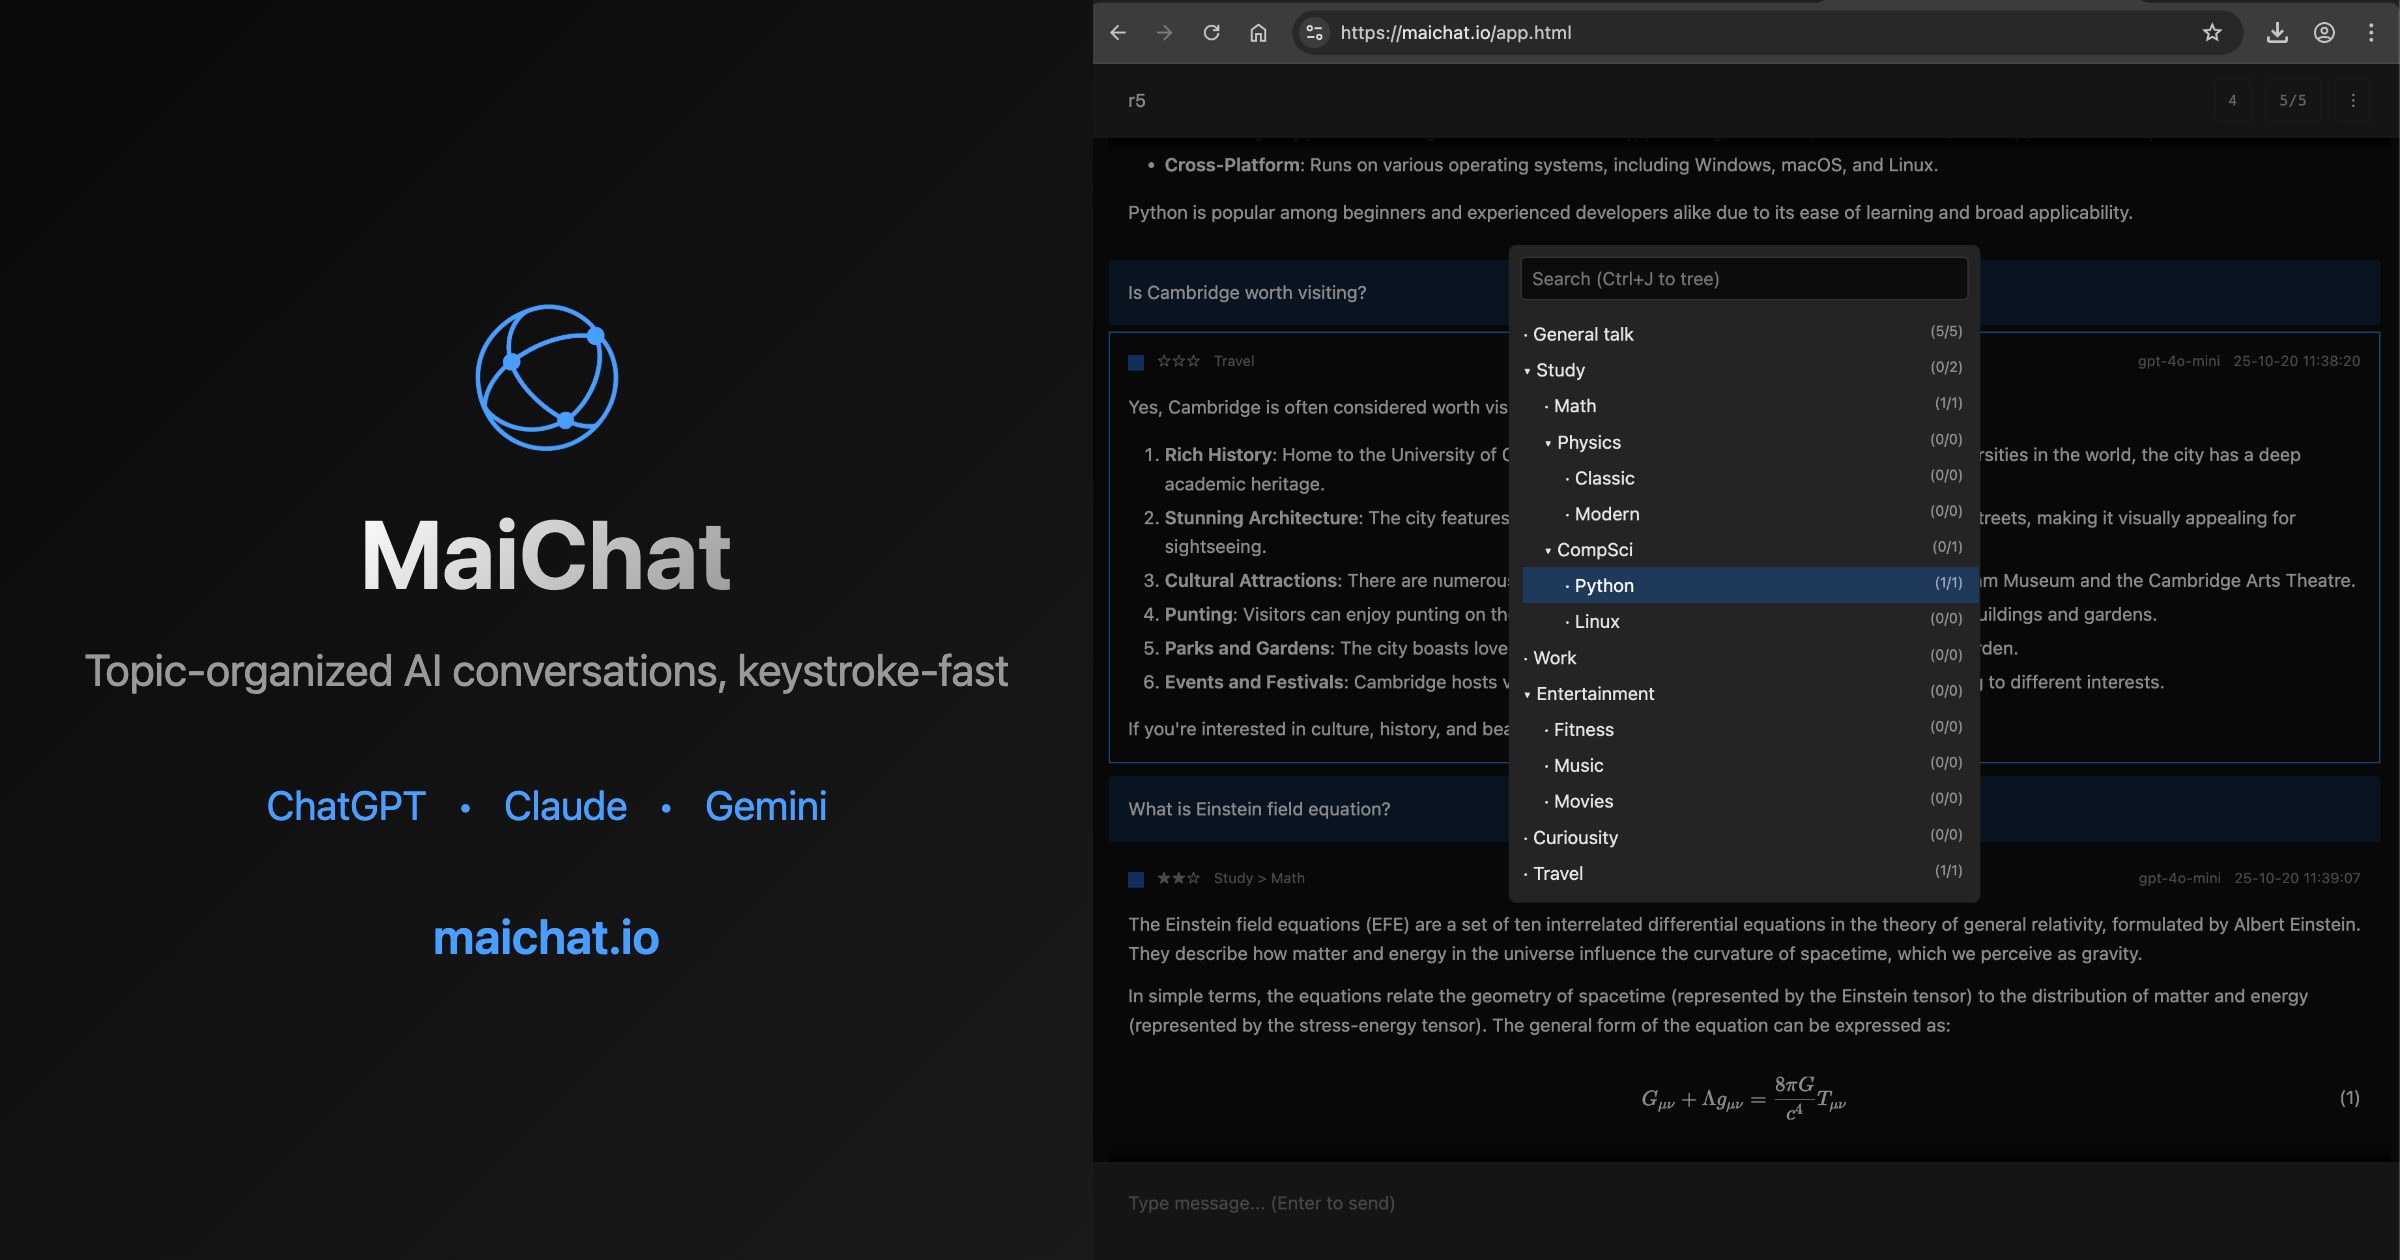Choose the Travel topic entry

[1558, 874]
